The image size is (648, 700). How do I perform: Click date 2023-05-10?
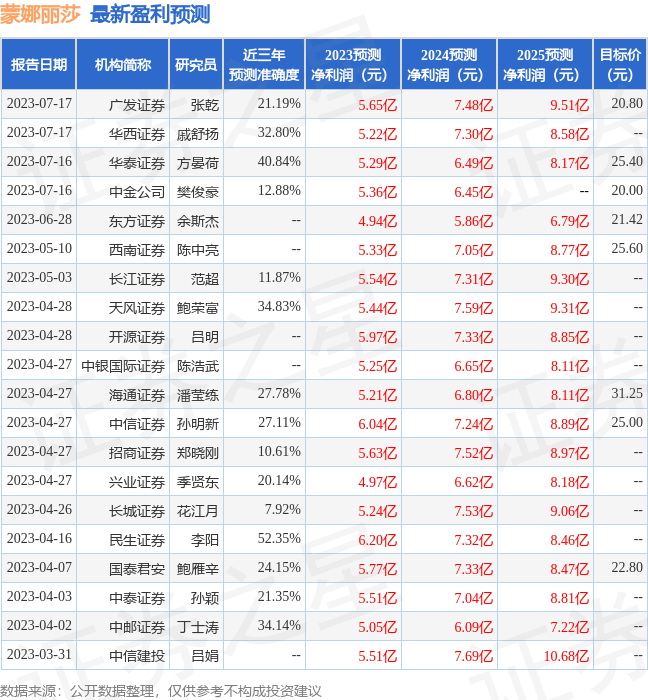[39, 249]
